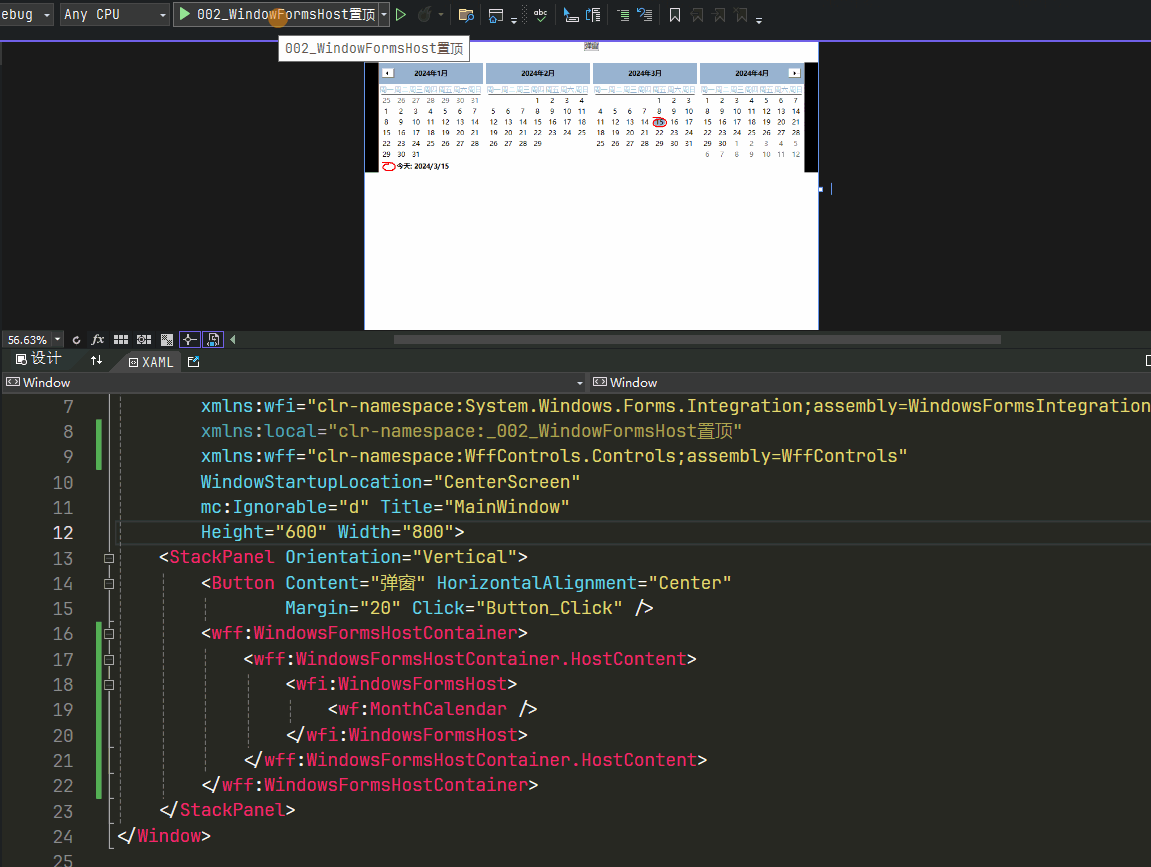Toggle the grid display icon
Screen dimensions: 1151x867
pyautogui.click(x=120, y=339)
